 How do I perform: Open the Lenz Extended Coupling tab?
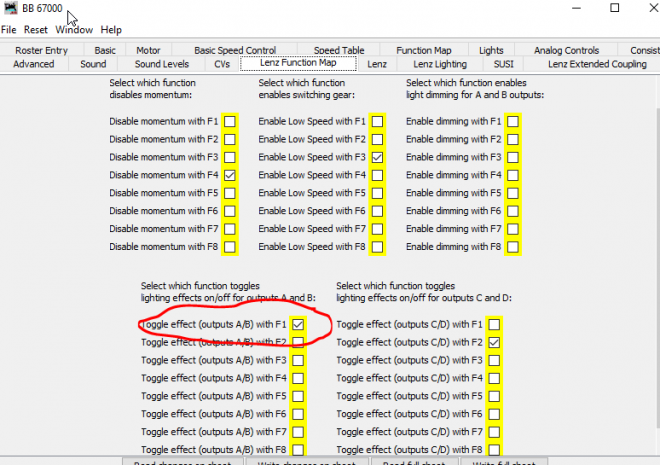[x=597, y=64]
